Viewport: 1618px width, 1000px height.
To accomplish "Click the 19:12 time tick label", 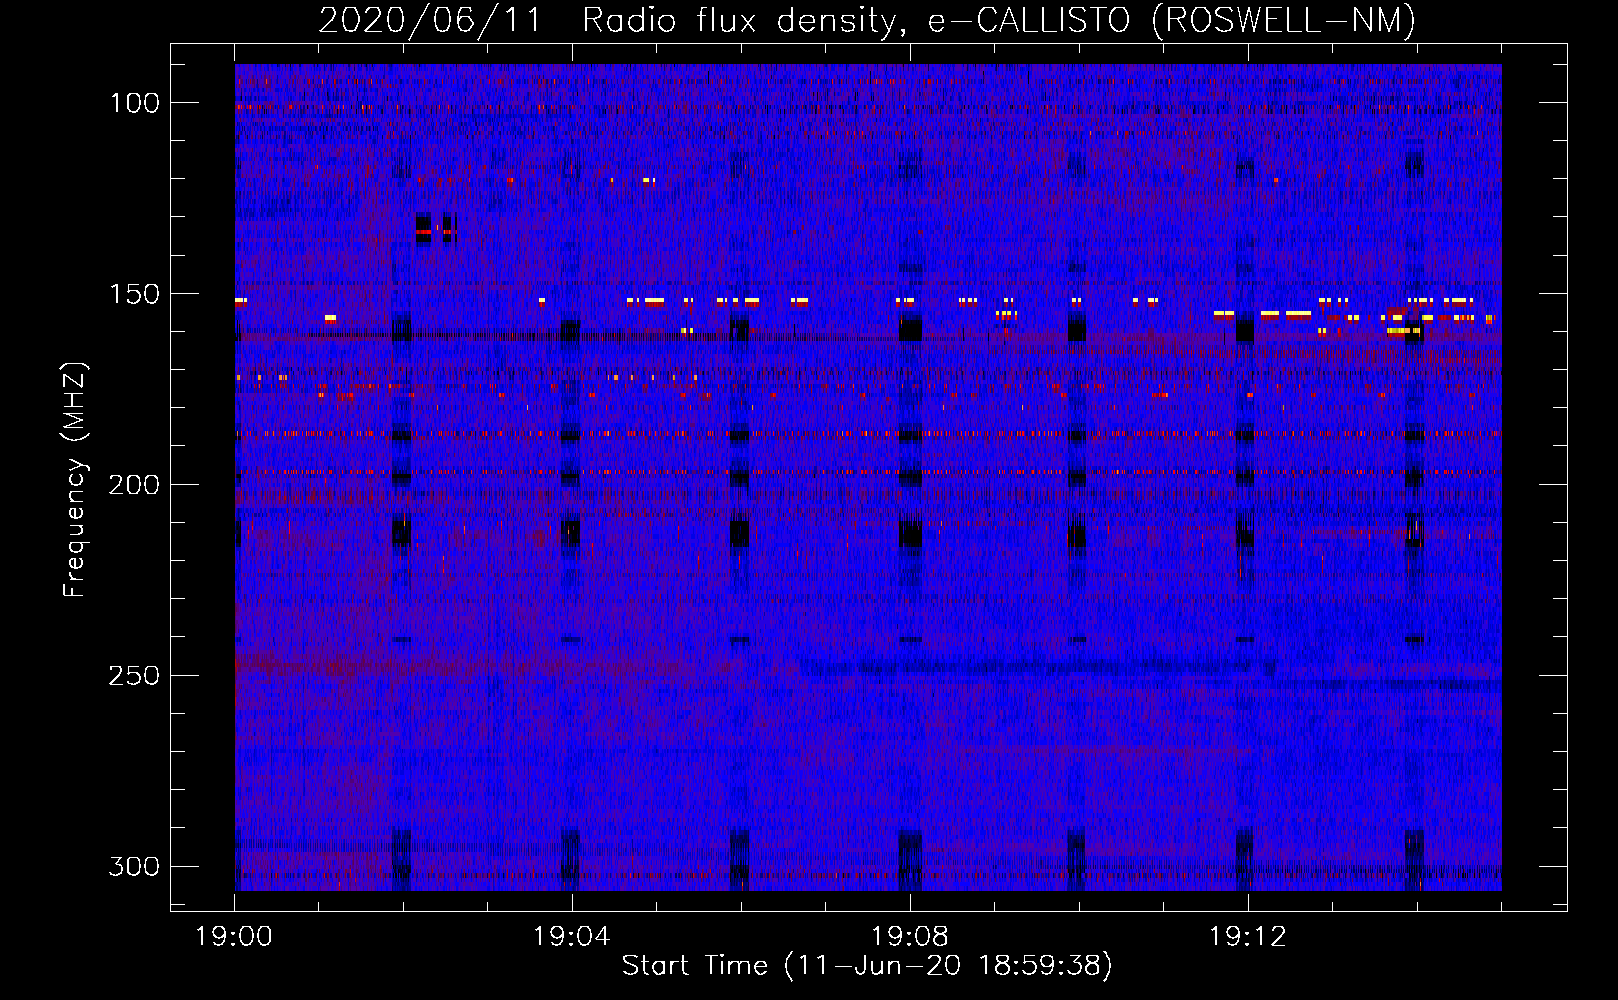I will coord(1248,937).
